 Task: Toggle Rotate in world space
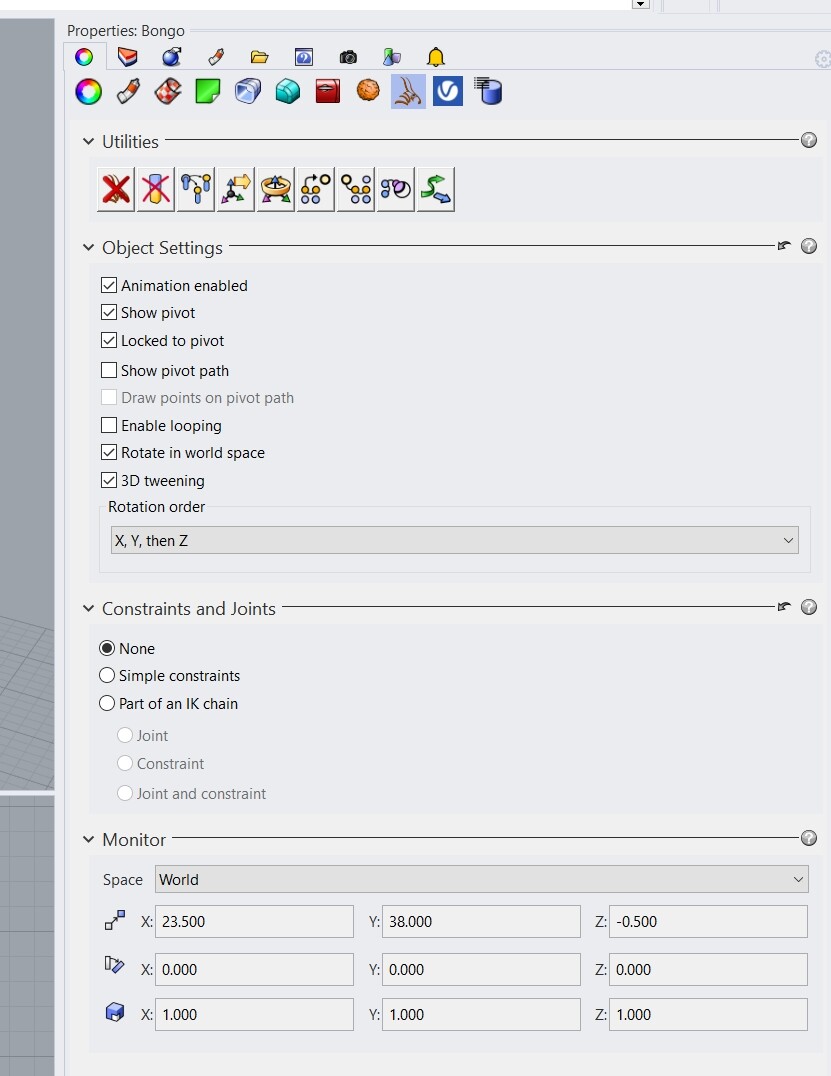(108, 452)
